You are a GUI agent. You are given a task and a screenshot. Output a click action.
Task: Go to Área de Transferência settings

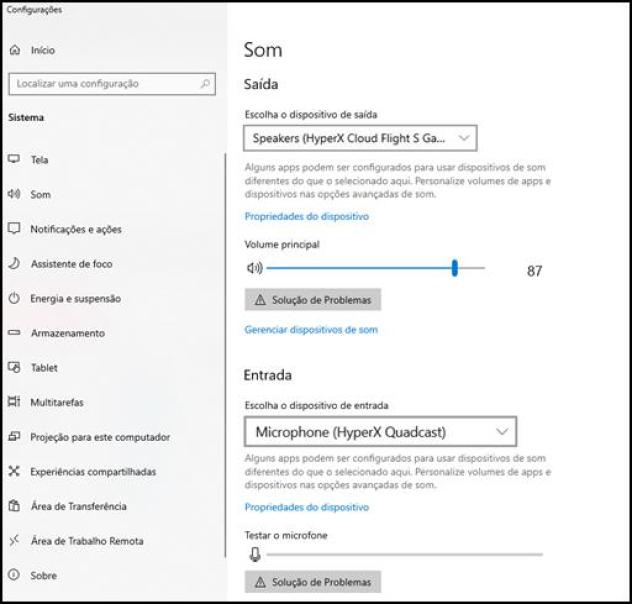point(78,506)
